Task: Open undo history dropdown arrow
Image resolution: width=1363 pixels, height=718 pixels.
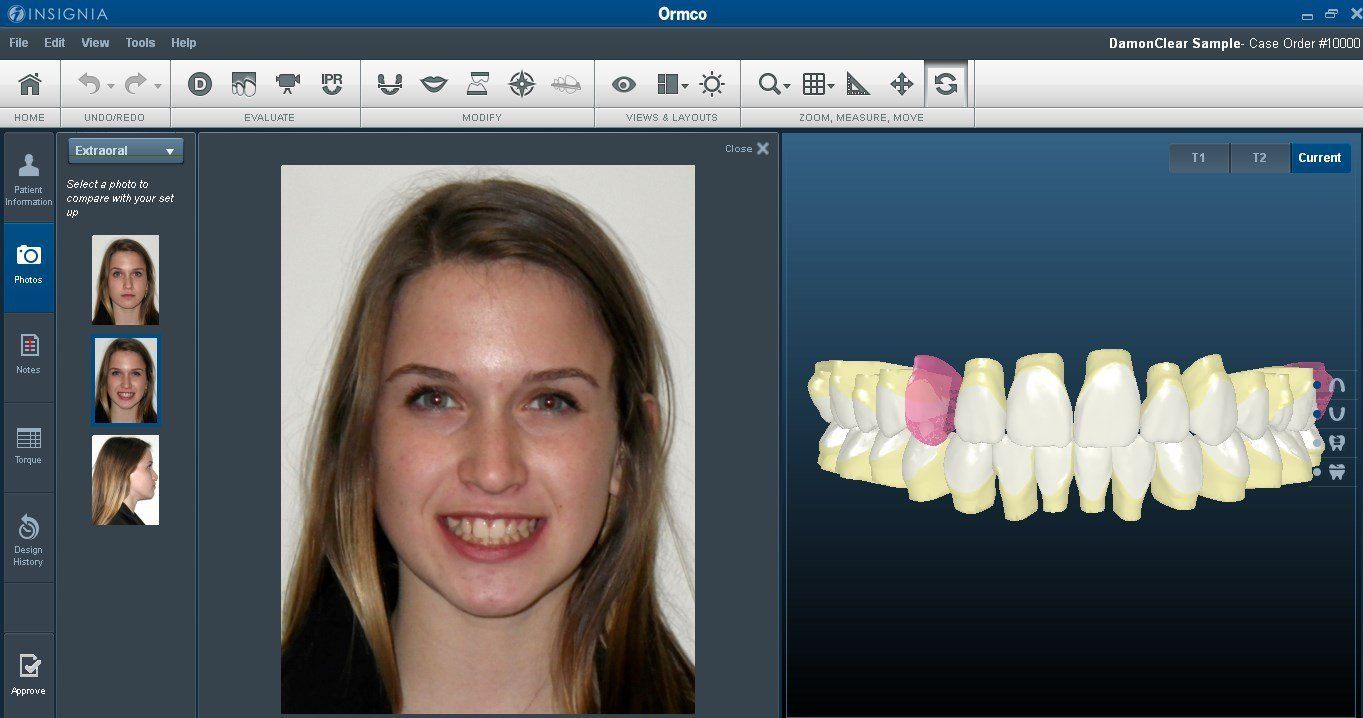Action: point(111,87)
